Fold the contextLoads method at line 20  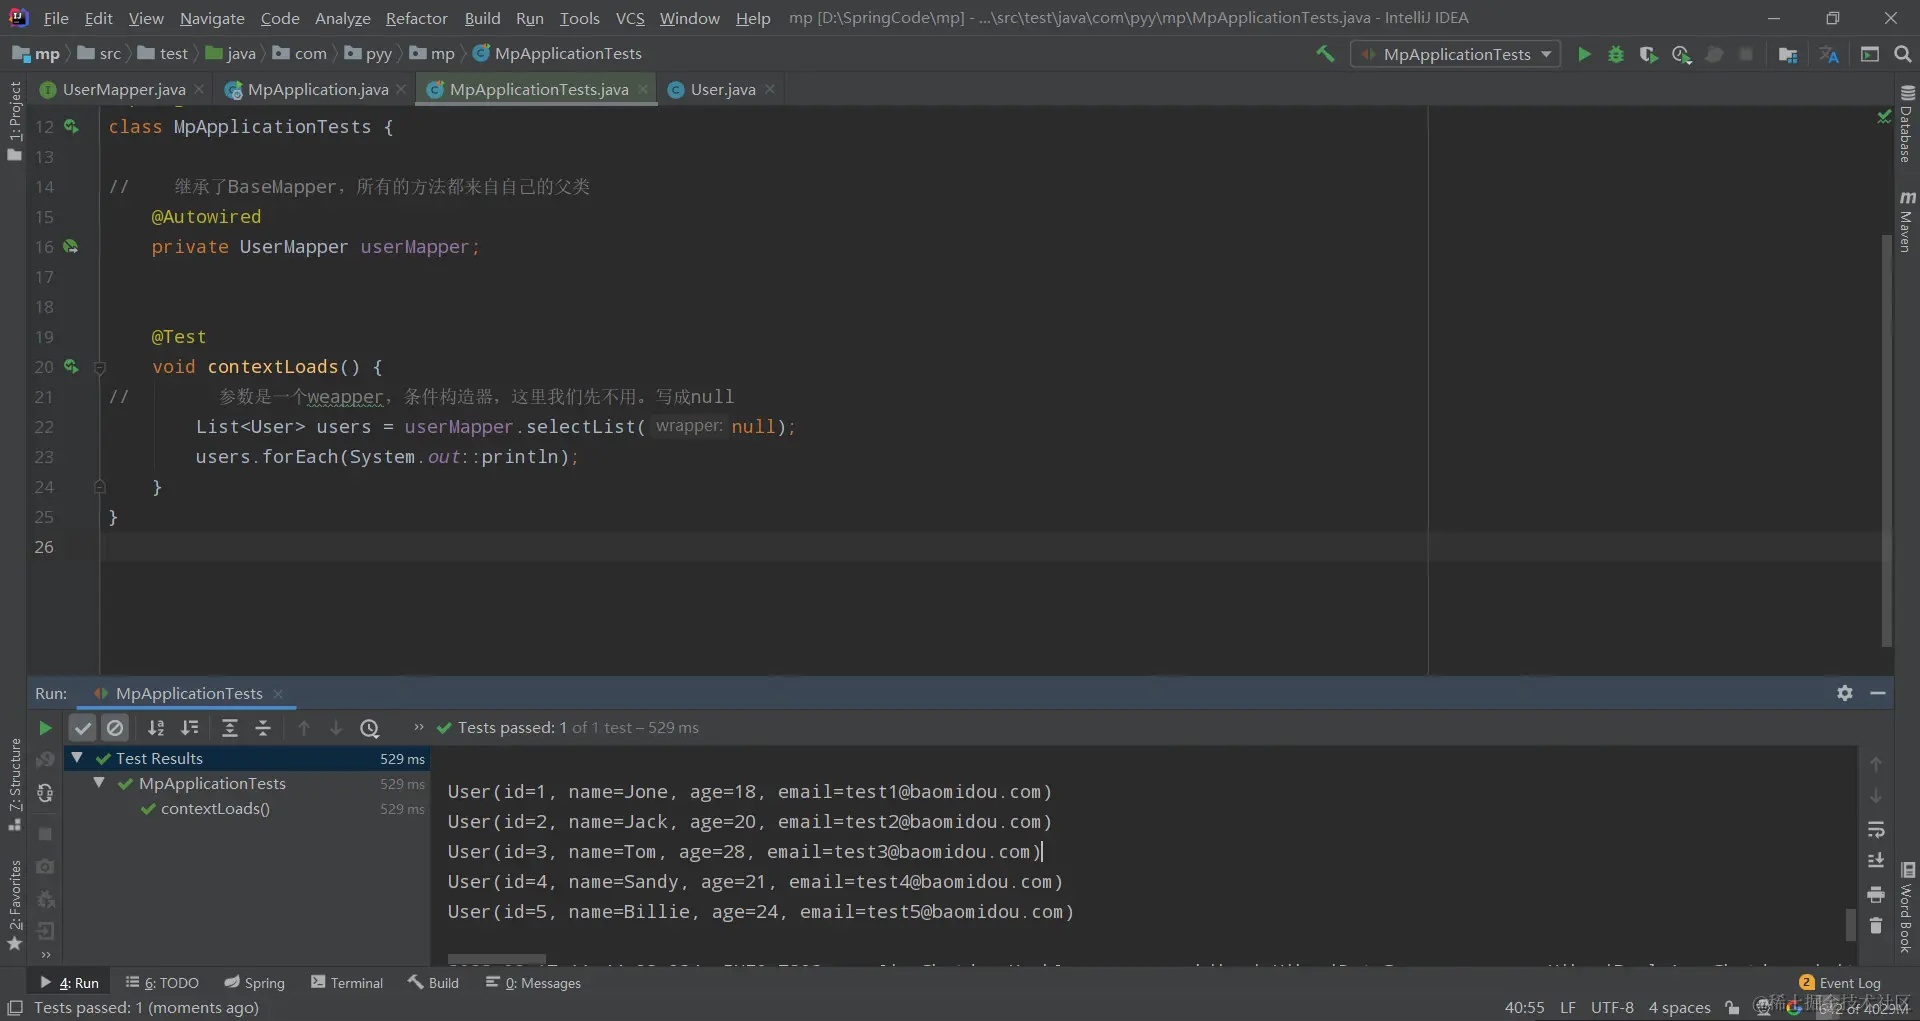pos(100,367)
